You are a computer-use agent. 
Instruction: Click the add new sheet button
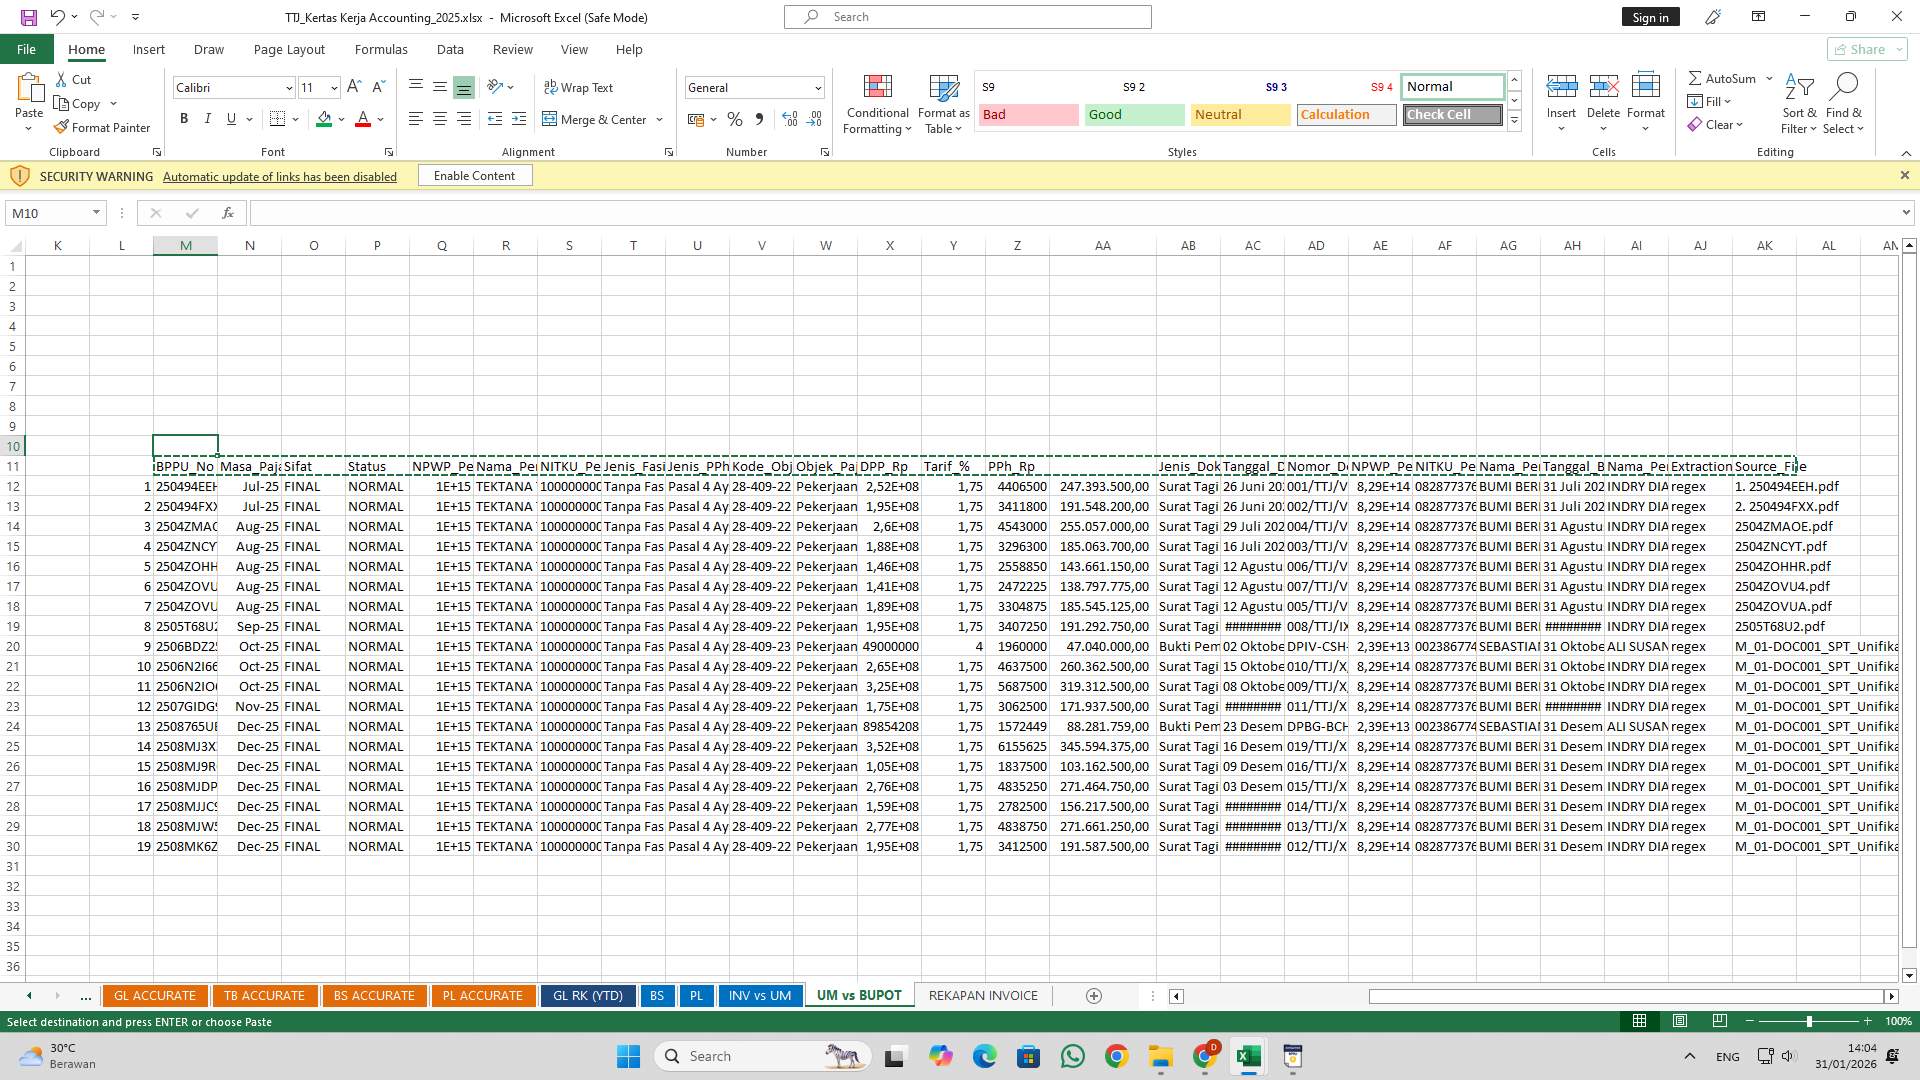coord(1093,995)
